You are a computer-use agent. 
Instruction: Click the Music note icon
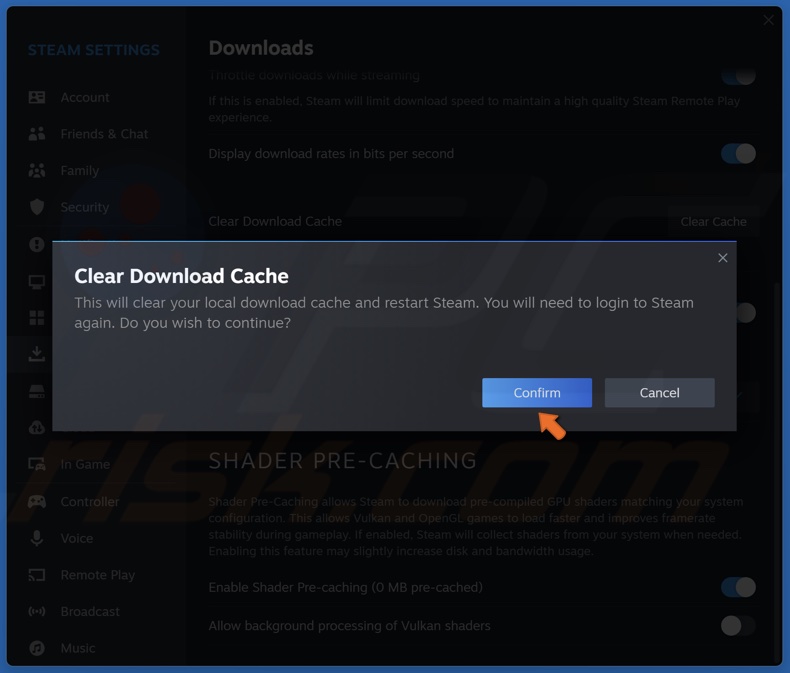point(37,648)
